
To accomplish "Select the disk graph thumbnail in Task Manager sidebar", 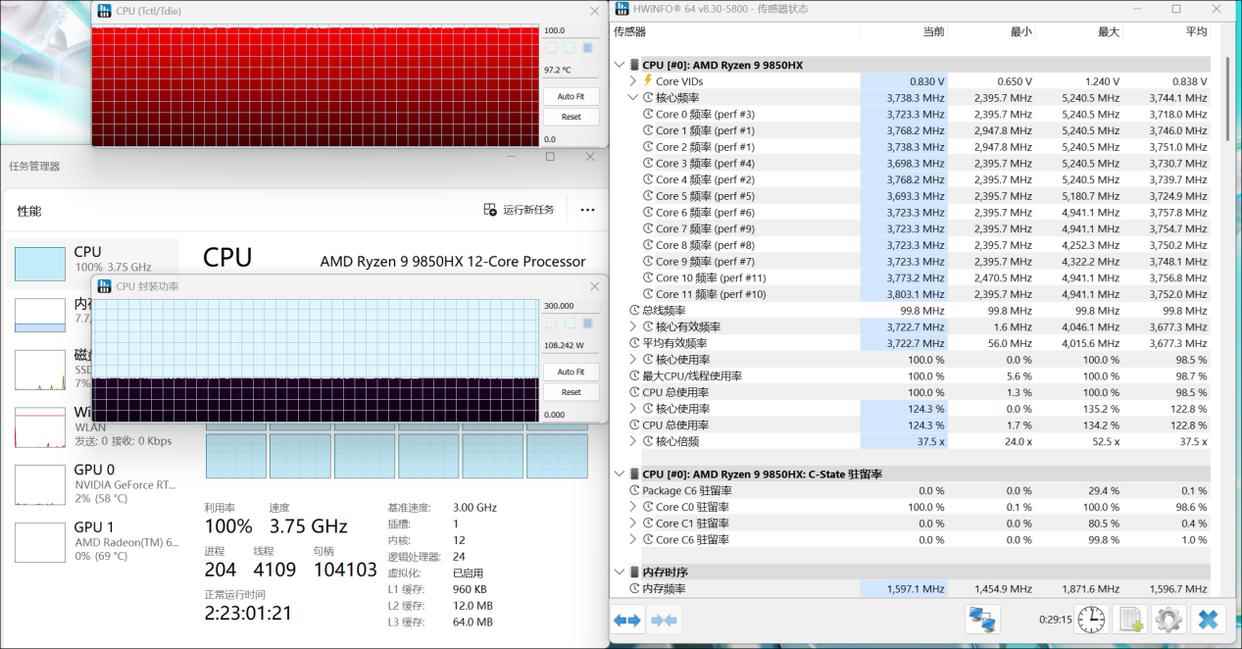I will tap(40, 372).
